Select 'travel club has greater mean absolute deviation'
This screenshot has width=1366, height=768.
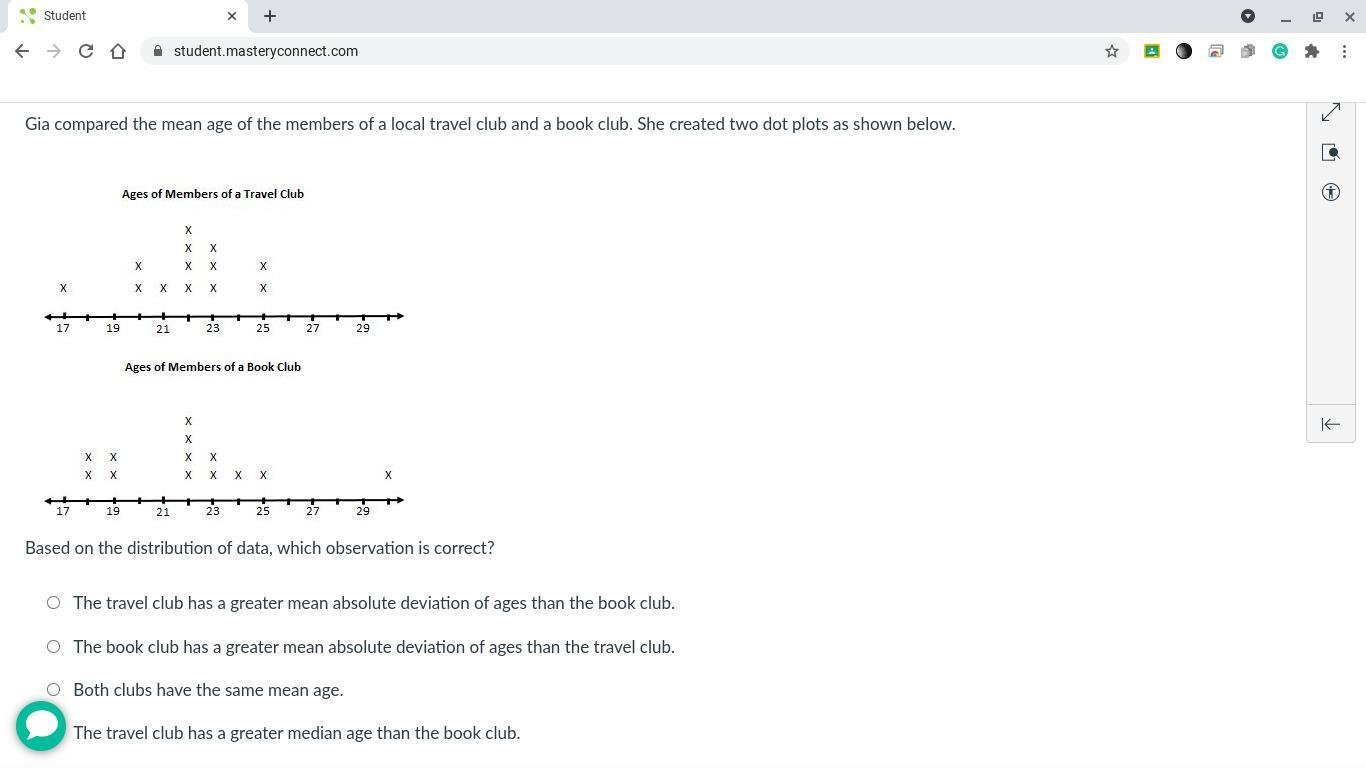54,603
